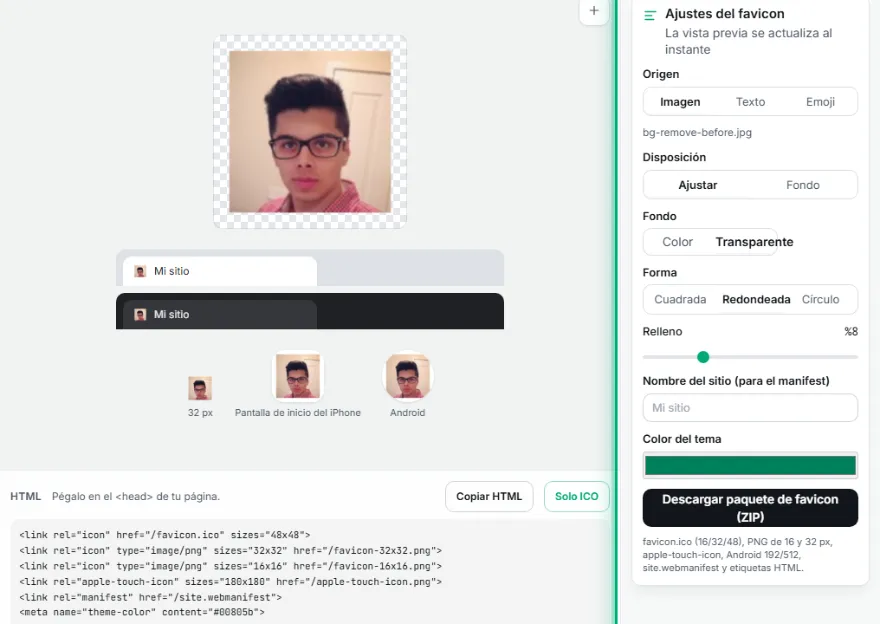Viewport: 880px width, 624px height.
Task: Choose Color for the Fondo setting
Action: 677,242
